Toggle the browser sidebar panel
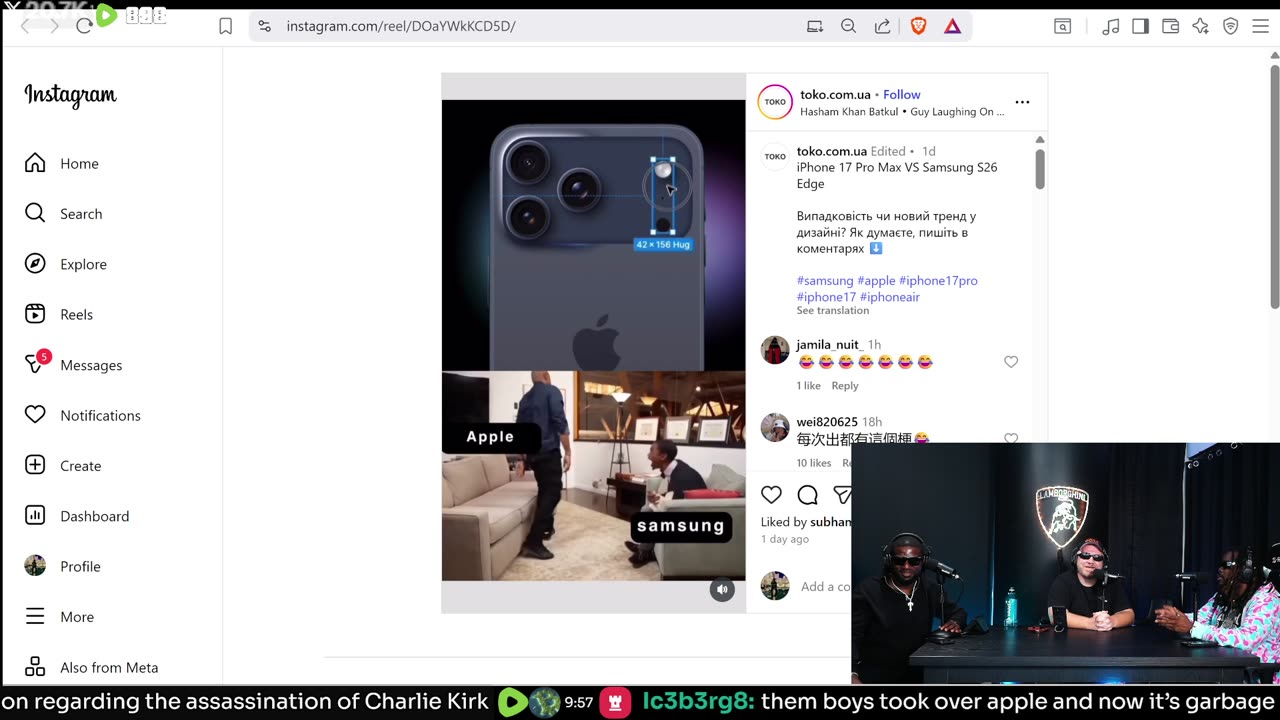The image size is (1280, 720). 1140,27
